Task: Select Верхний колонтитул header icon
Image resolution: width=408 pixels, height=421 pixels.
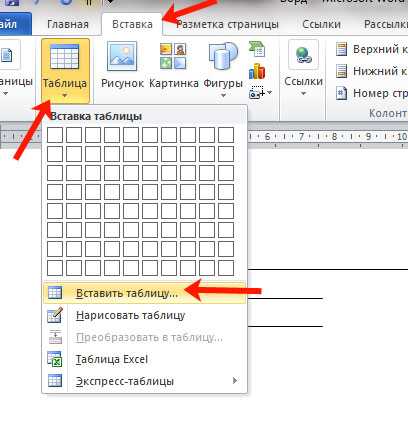Action: pos(341,49)
